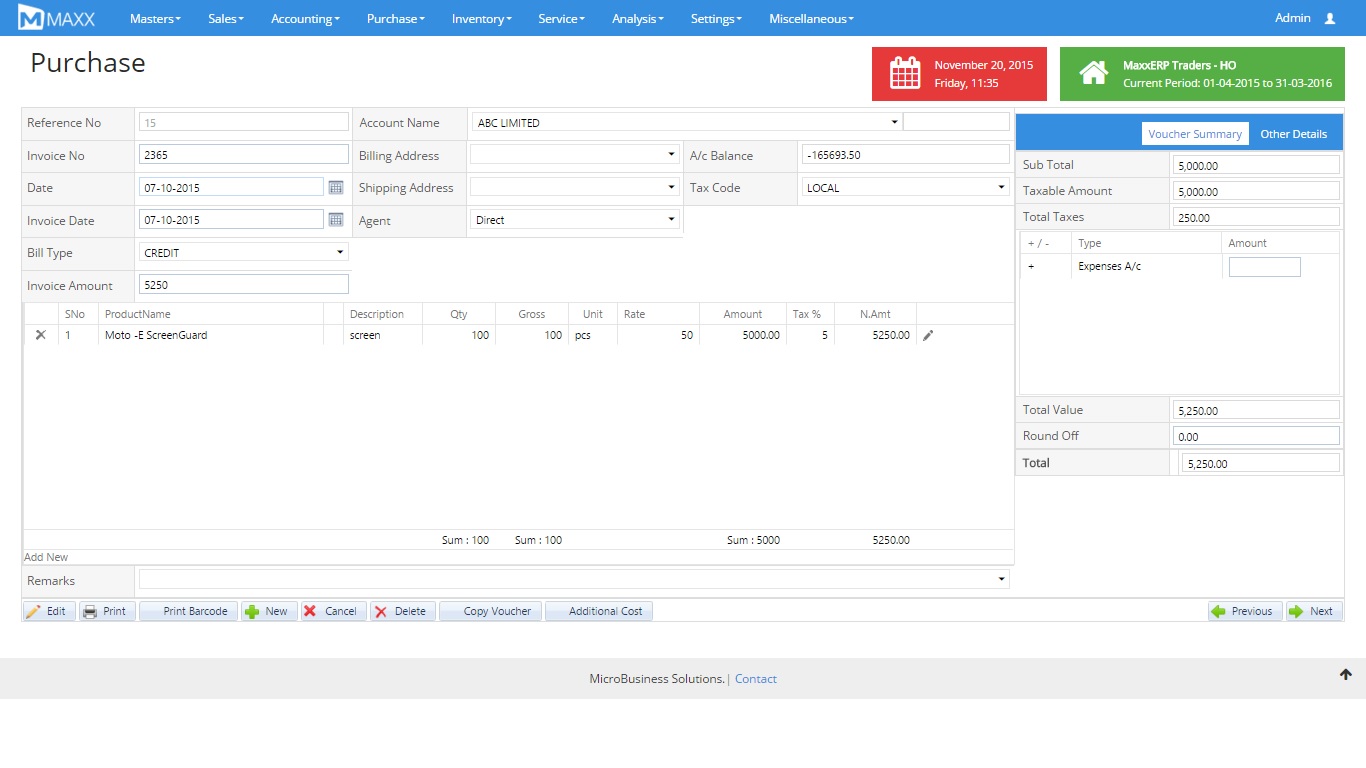Click the red calendar date tile
Screen dimensions: 1366x768
pos(959,74)
